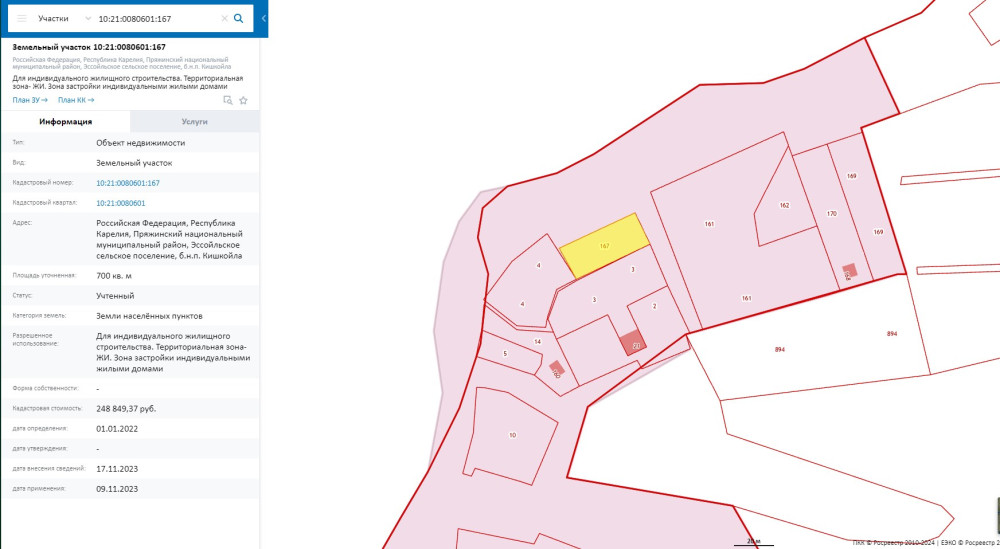
Task: Clear the search field with X icon
Action: click(222, 19)
